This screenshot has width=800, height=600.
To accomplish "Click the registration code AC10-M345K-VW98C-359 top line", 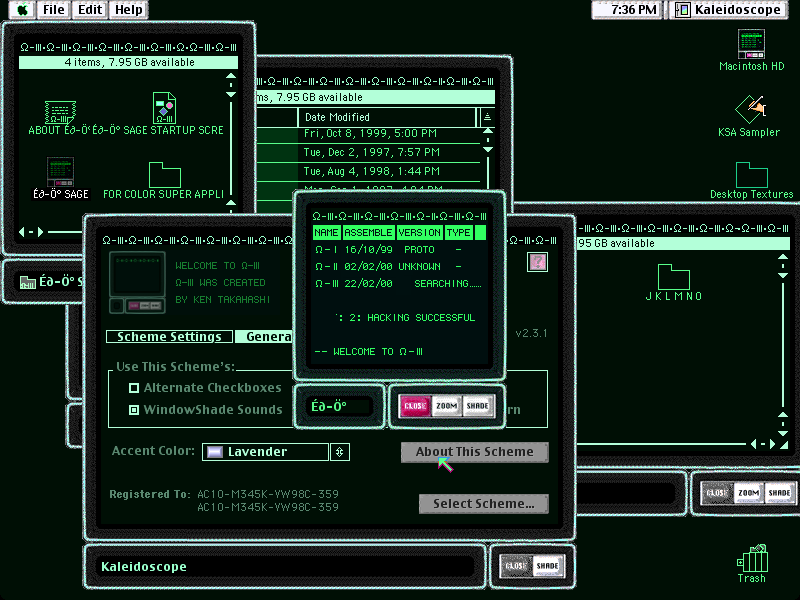I will (268, 494).
